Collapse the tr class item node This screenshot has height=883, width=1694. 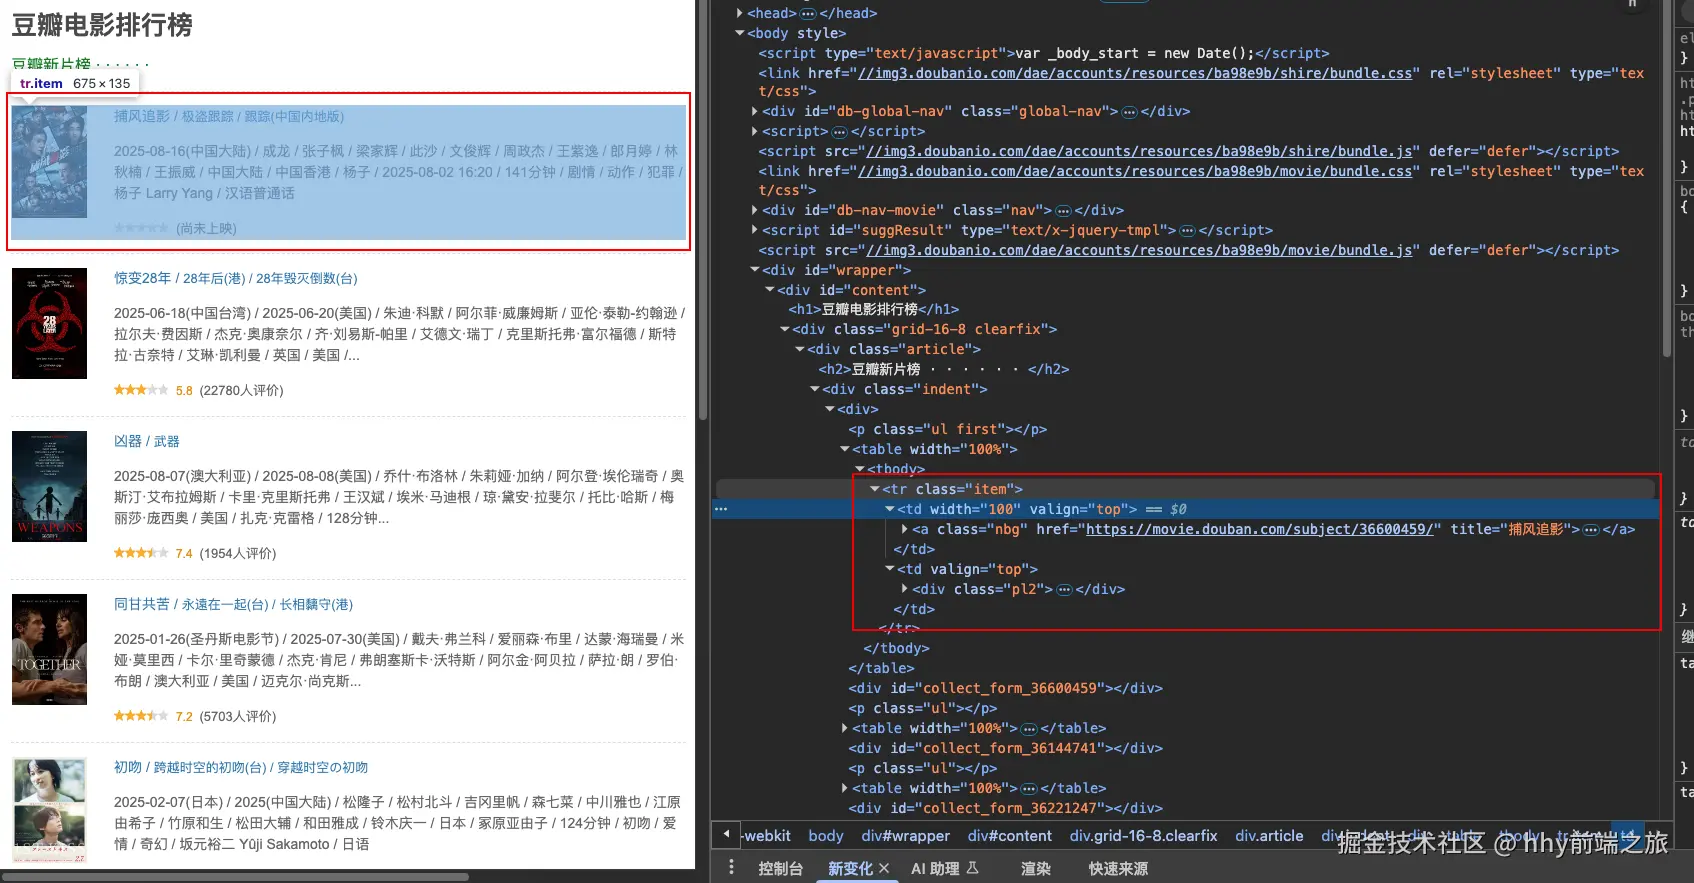tap(875, 489)
